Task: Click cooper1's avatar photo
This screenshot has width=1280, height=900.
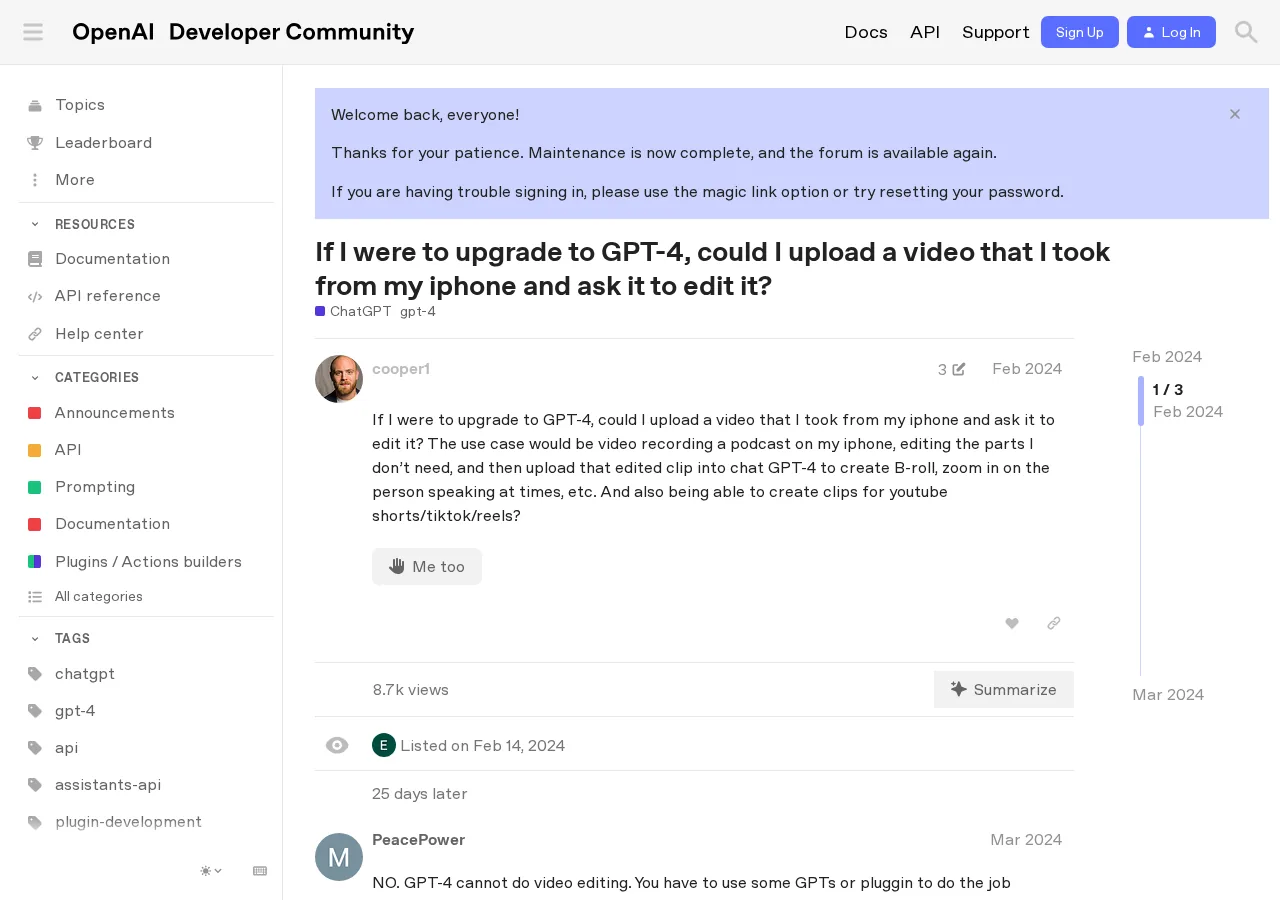Action: [x=339, y=379]
